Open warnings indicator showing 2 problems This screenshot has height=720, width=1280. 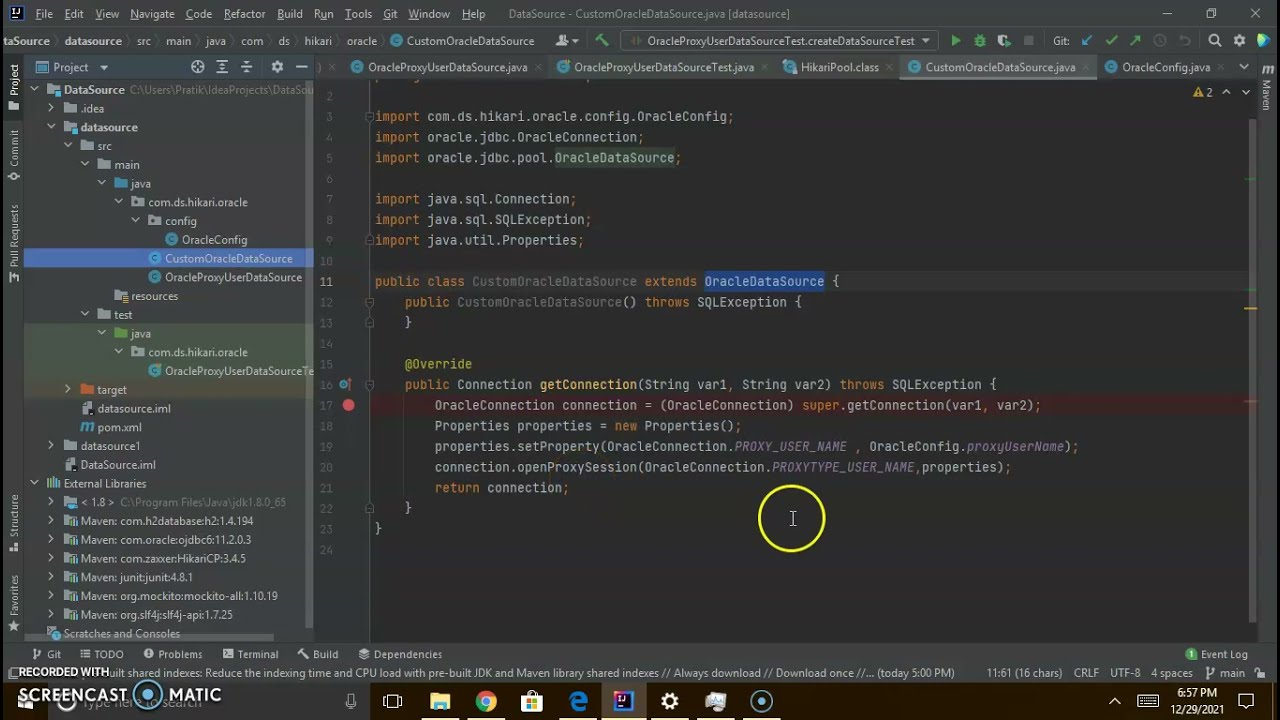(x=1203, y=92)
